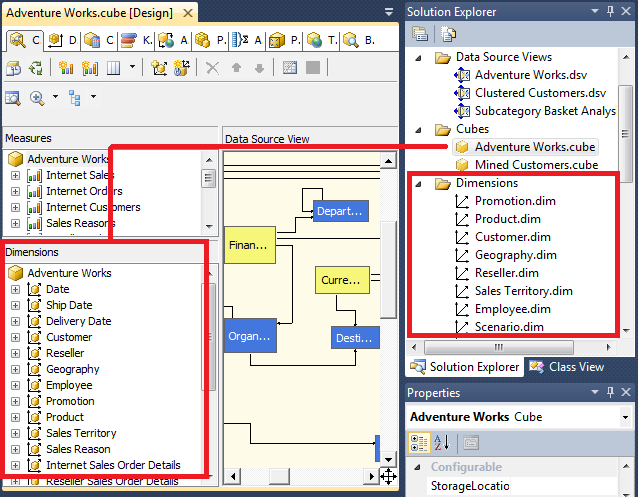Open the Aggregations tab with sigma icon

(x=247, y=40)
